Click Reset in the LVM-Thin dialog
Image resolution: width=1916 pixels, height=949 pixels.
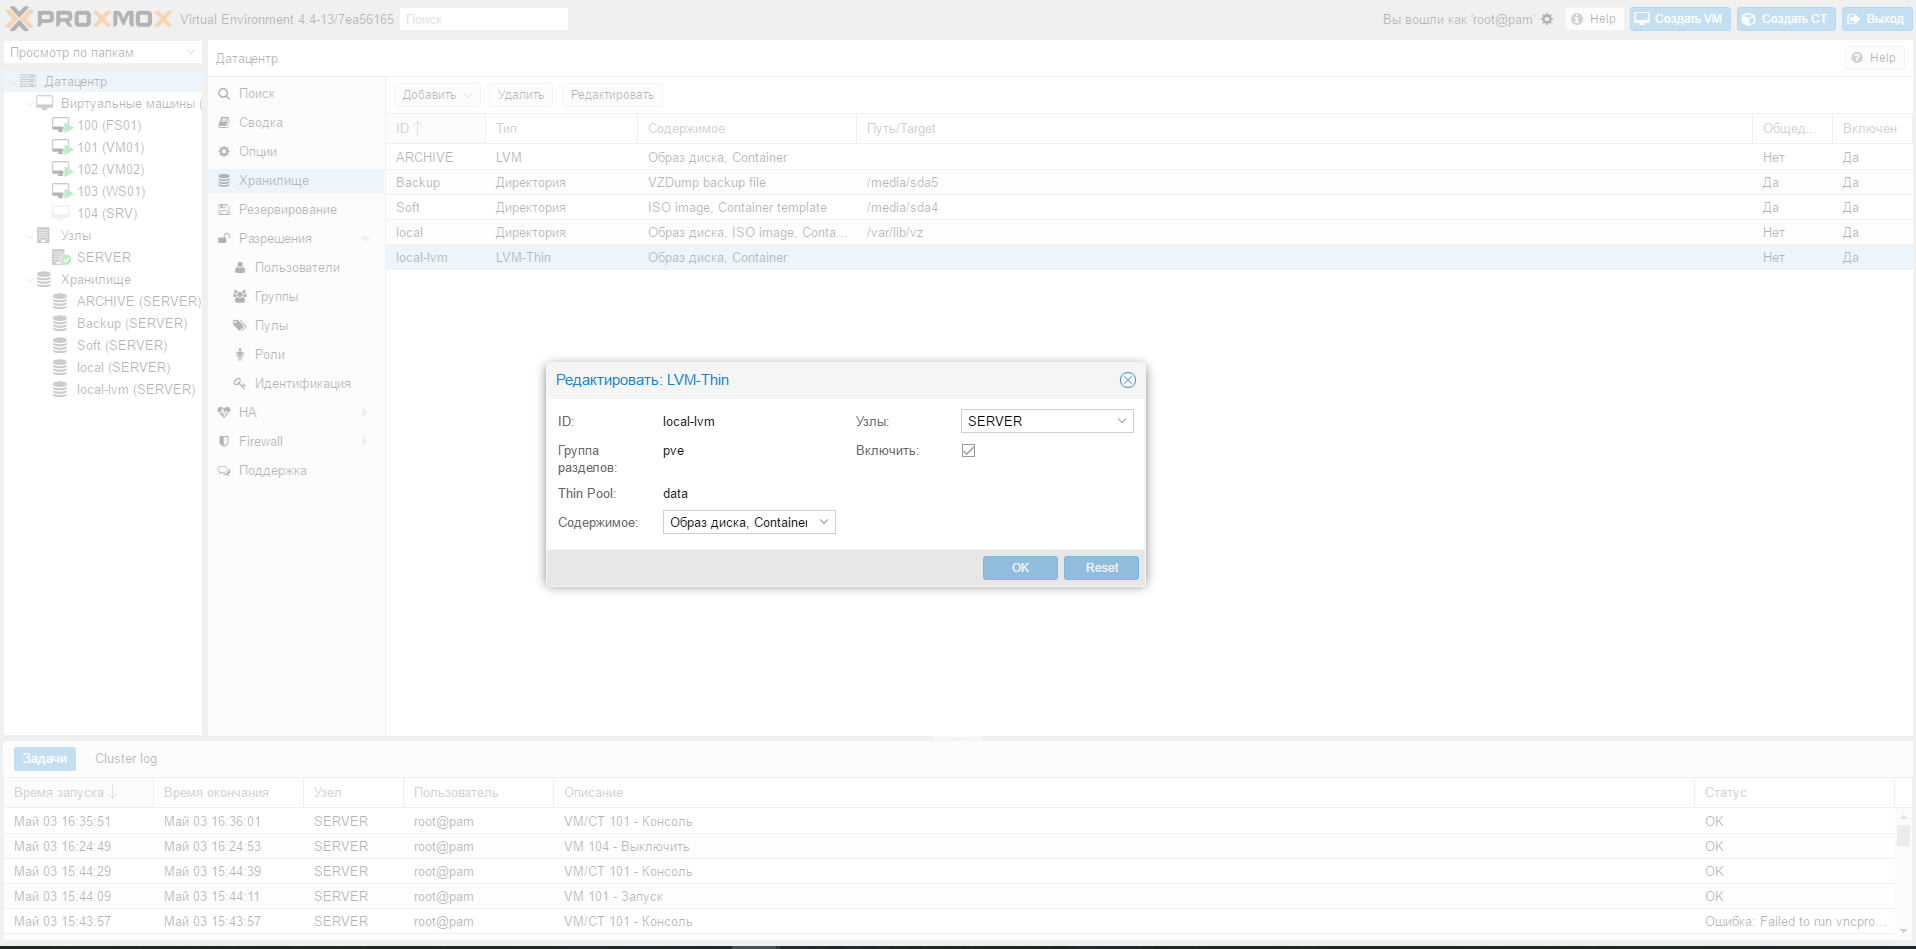tap(1102, 568)
